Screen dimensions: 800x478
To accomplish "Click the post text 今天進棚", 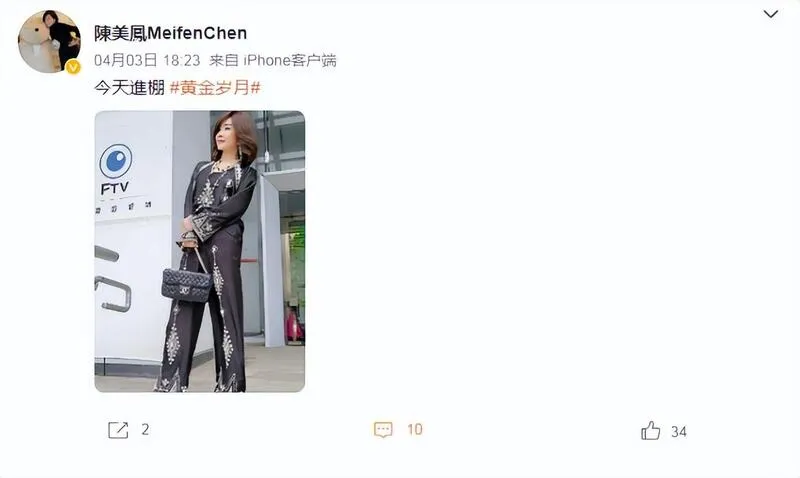I will (x=129, y=88).
